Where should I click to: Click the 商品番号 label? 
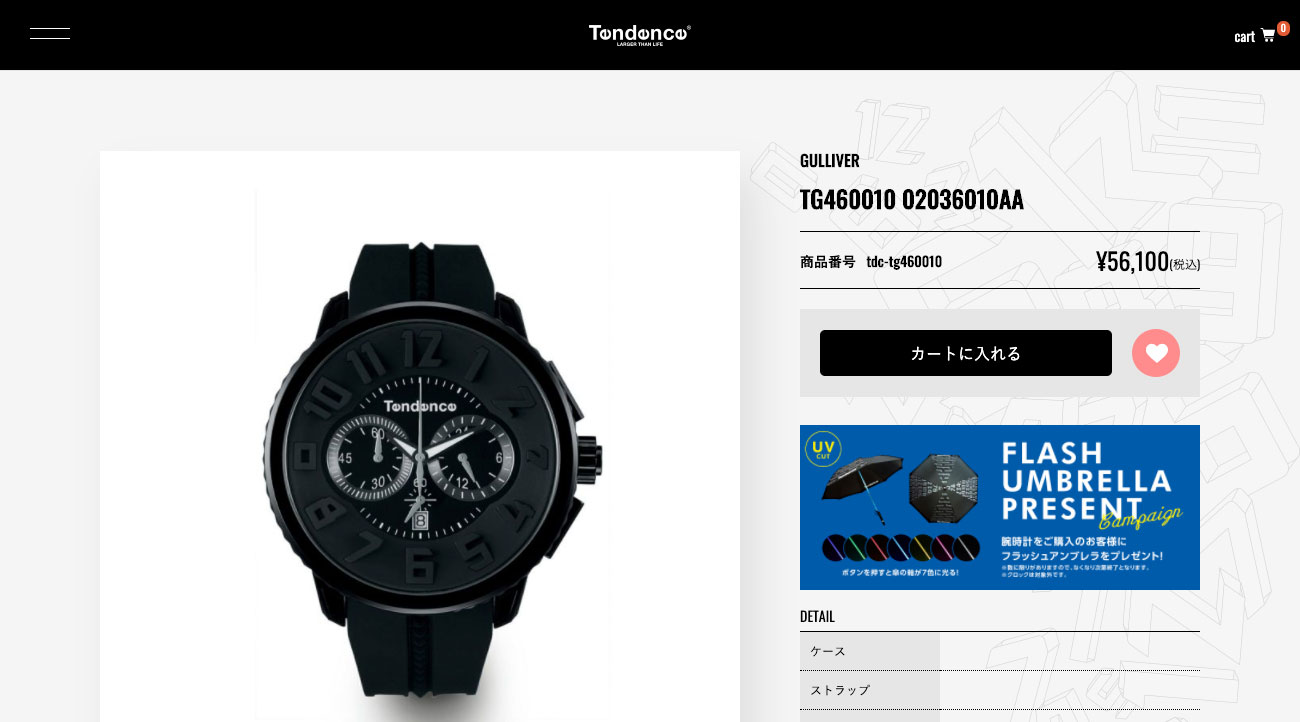pyautogui.click(x=828, y=262)
